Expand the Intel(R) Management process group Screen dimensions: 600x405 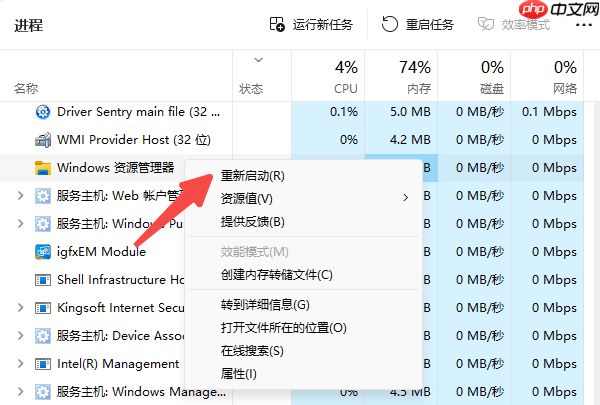click(21, 364)
